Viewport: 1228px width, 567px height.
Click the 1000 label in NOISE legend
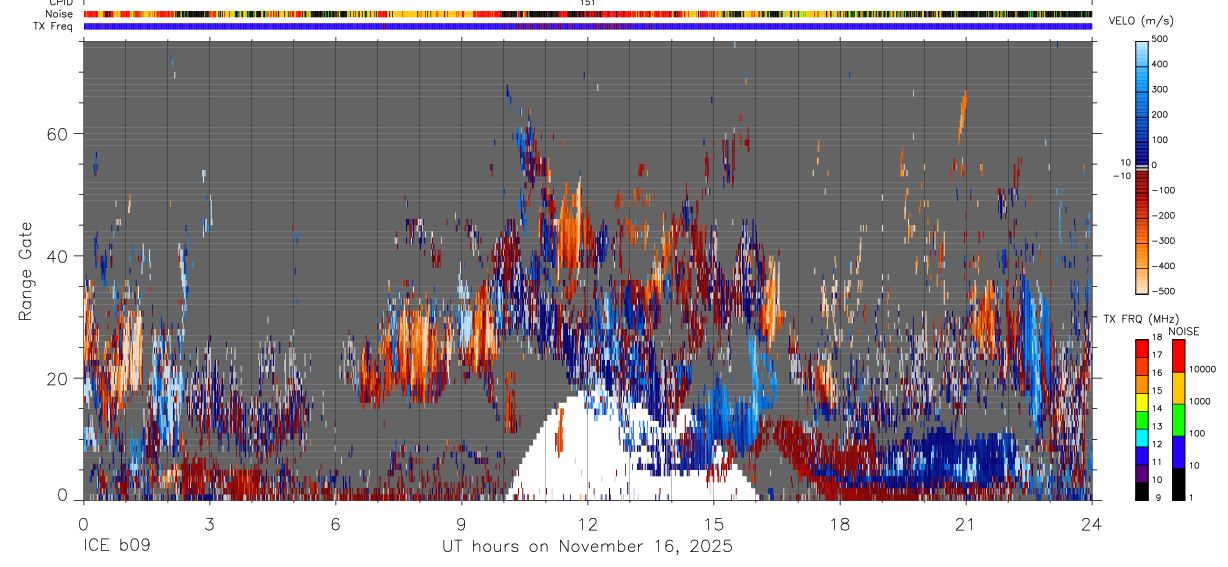pyautogui.click(x=1200, y=401)
